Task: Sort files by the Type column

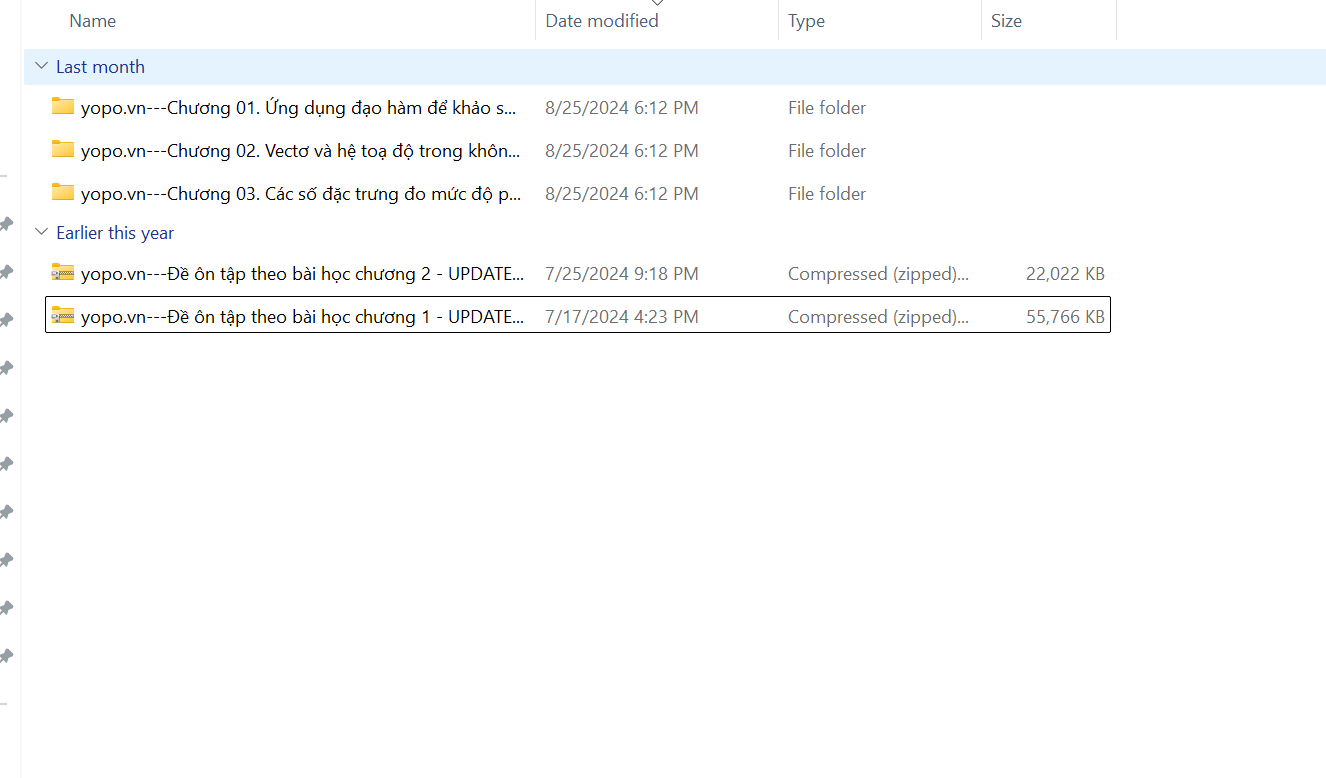Action: [x=806, y=21]
